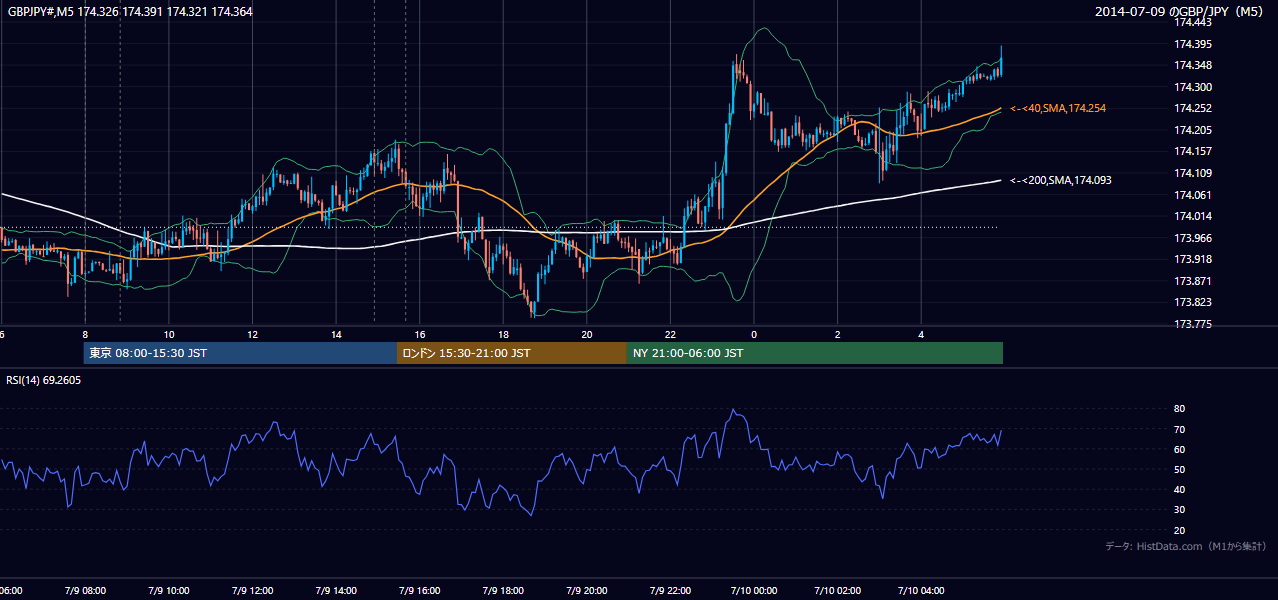Click hour tick 8 below price chart
The width and height of the screenshot is (1278, 600).
click(x=85, y=334)
